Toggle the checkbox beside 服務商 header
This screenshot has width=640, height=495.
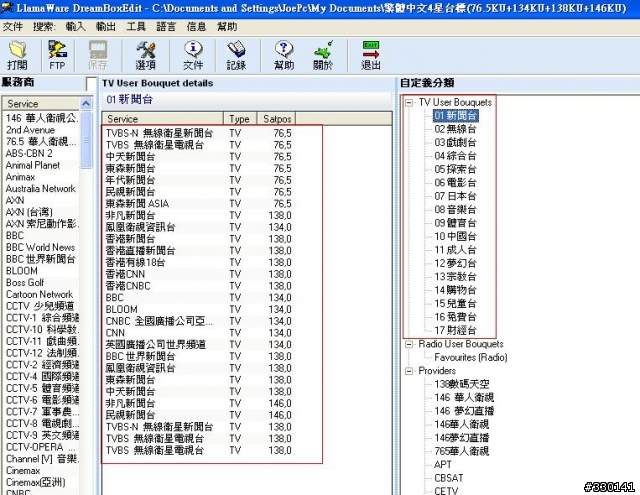(91, 84)
